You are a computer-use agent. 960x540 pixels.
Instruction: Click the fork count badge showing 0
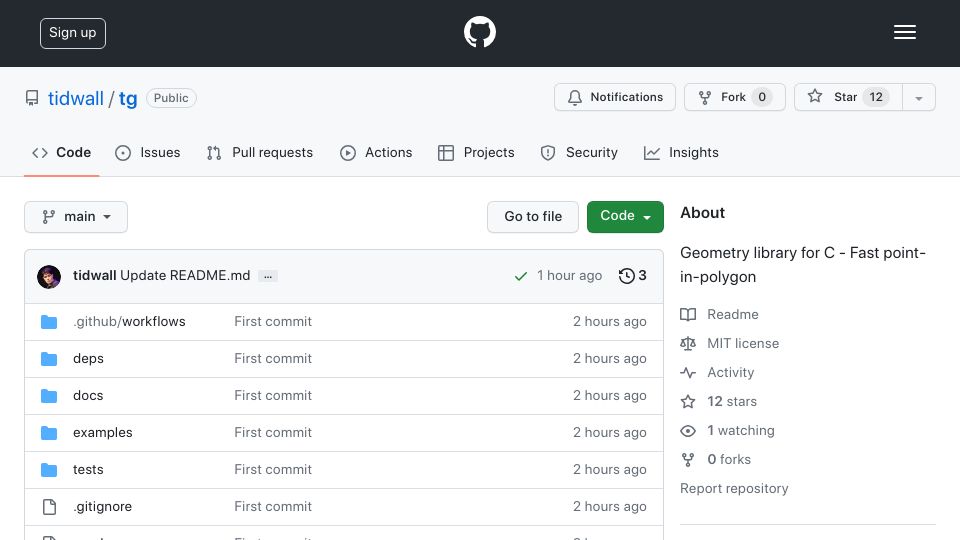762,97
